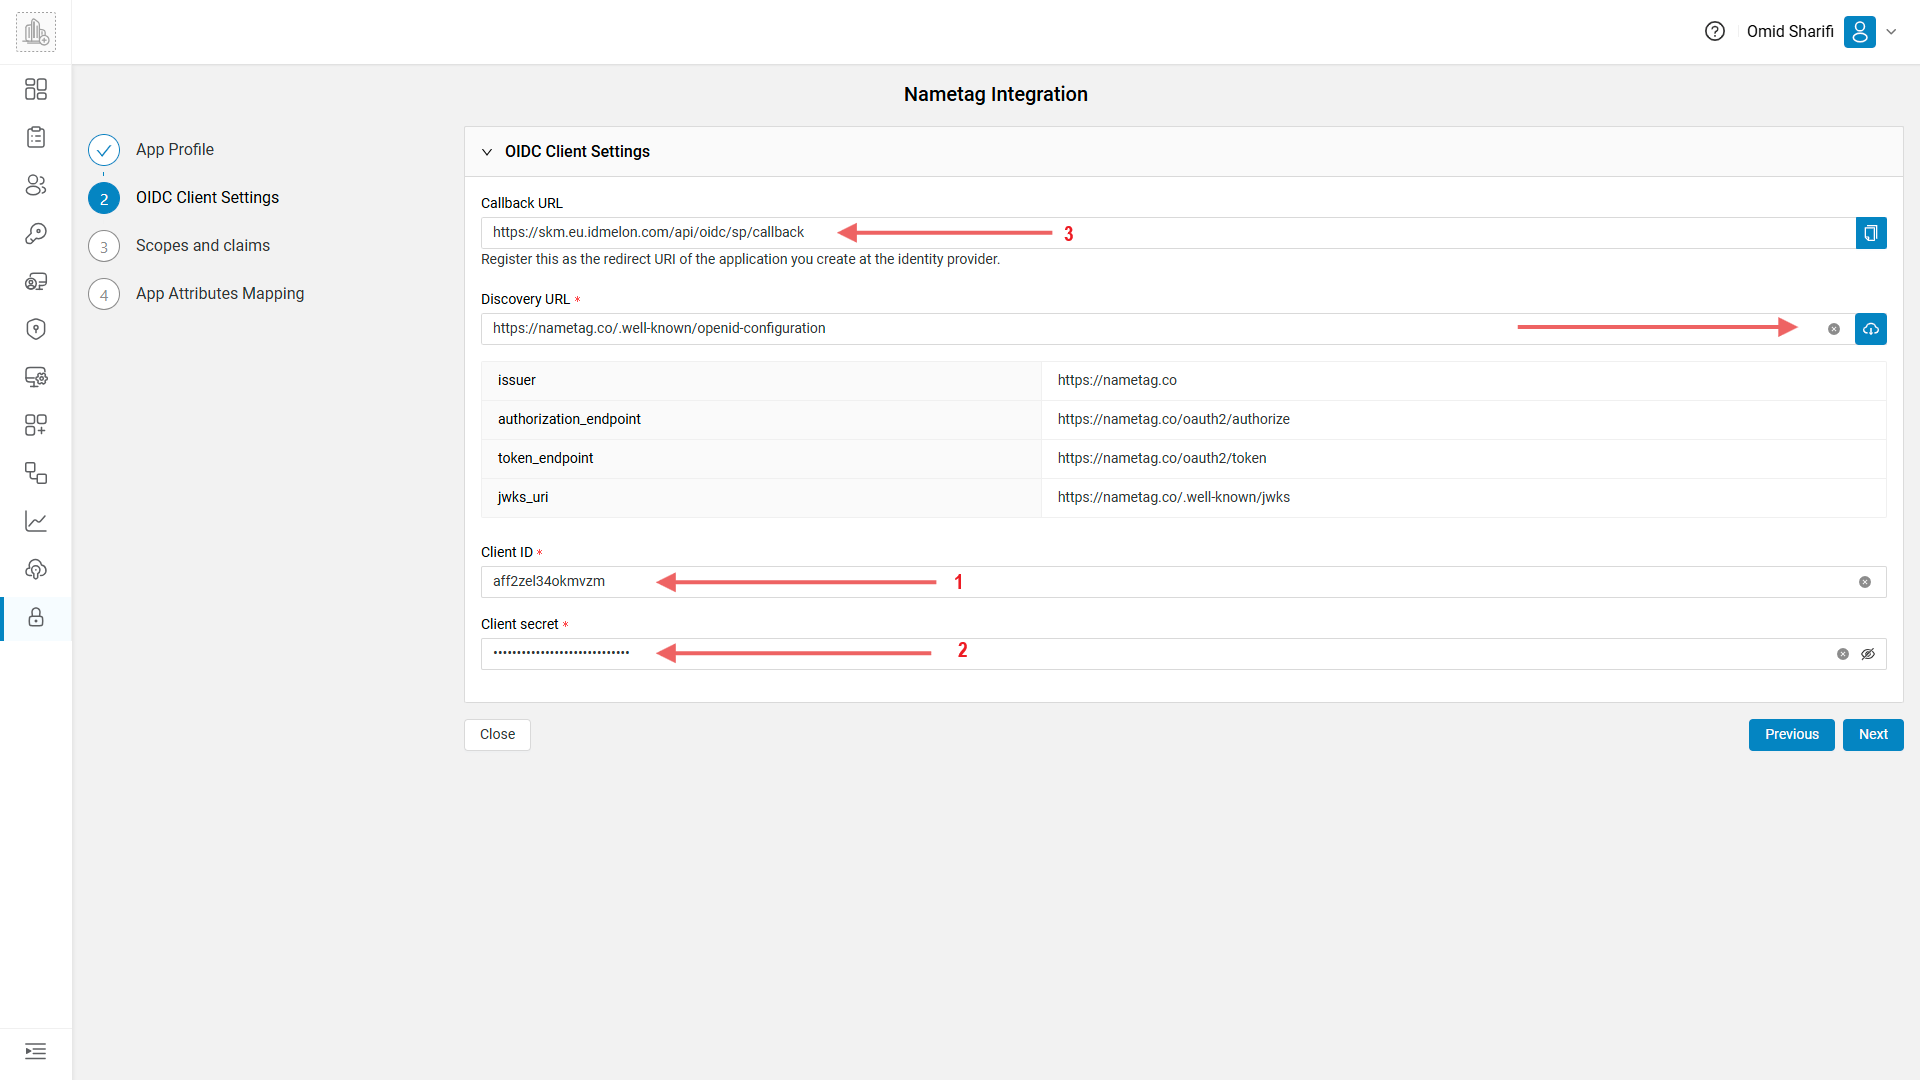Image resolution: width=1920 pixels, height=1080 pixels.
Task: Click into the Client ID input field
Action: point(1184,582)
